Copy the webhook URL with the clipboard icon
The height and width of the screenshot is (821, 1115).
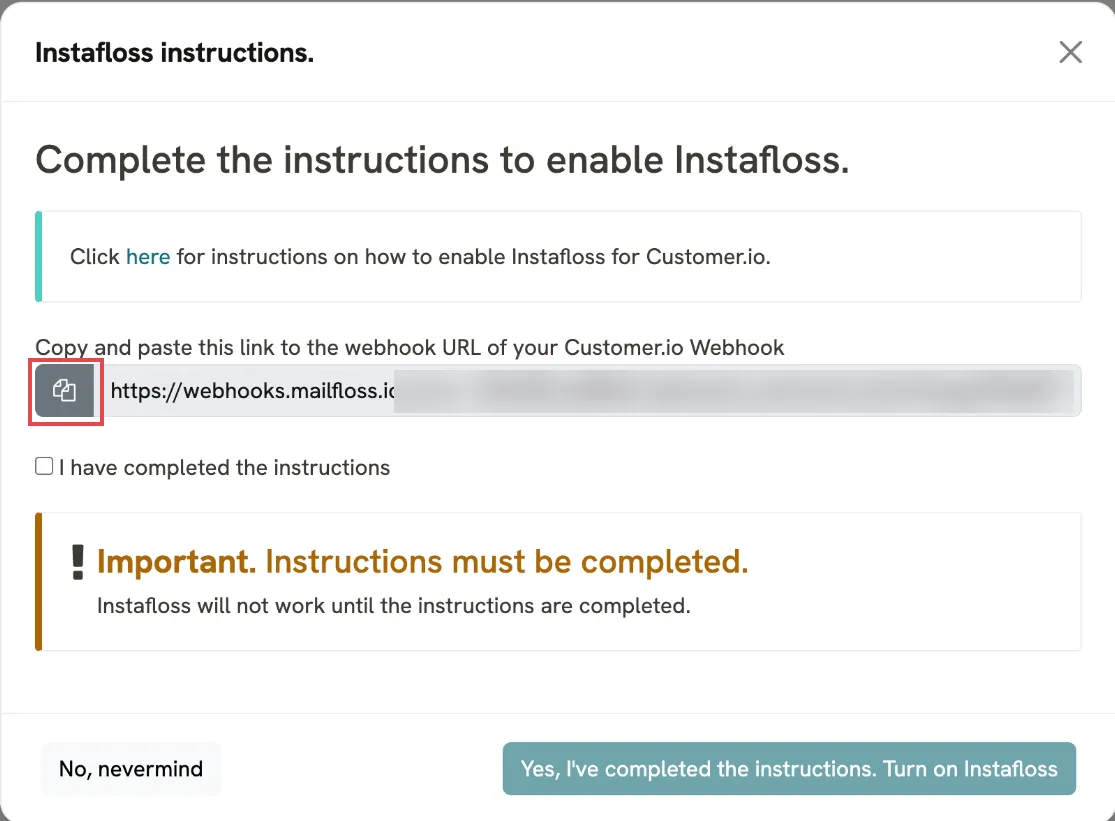pyautogui.click(x=65, y=391)
